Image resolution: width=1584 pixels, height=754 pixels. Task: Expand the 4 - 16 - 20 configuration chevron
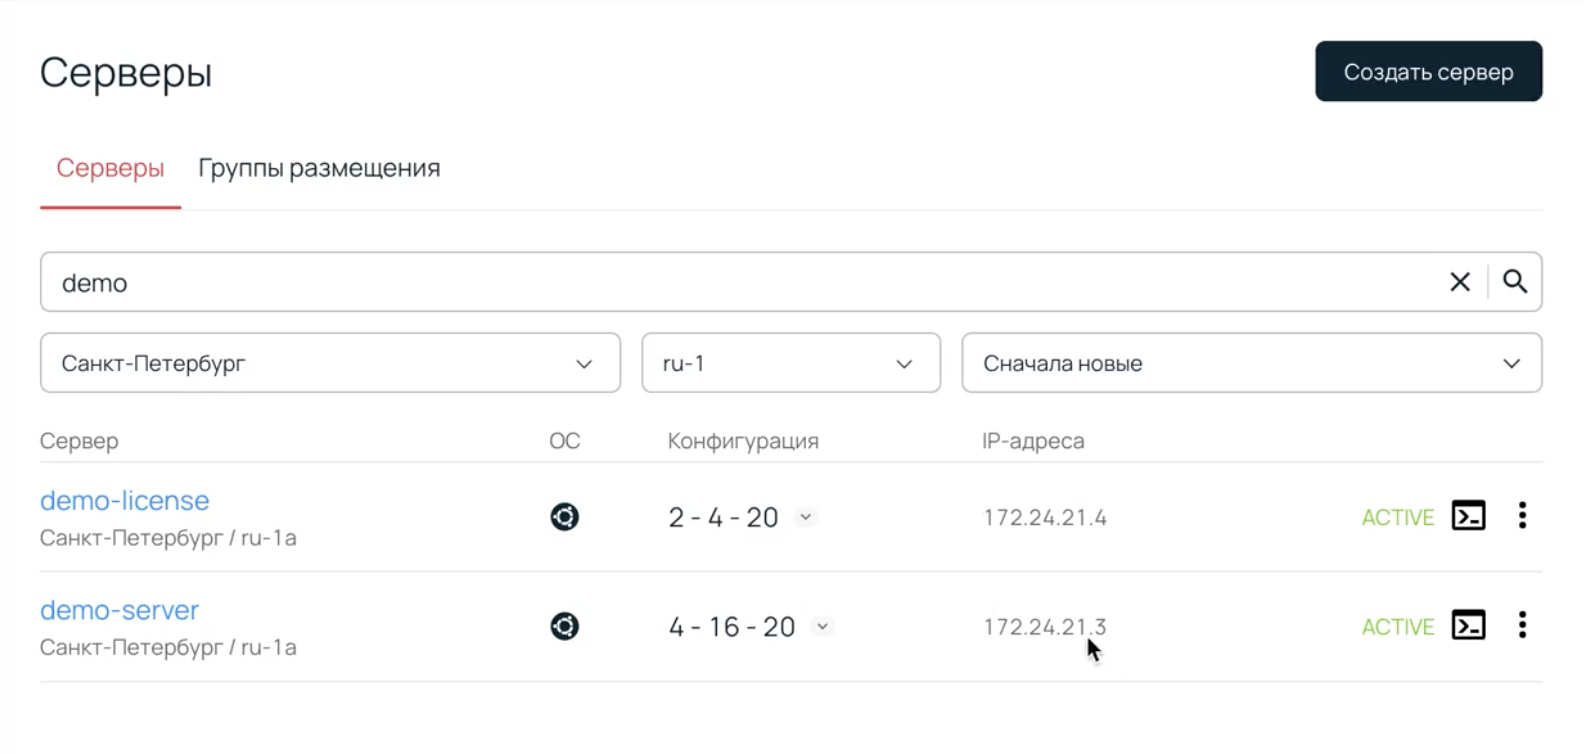tap(822, 627)
